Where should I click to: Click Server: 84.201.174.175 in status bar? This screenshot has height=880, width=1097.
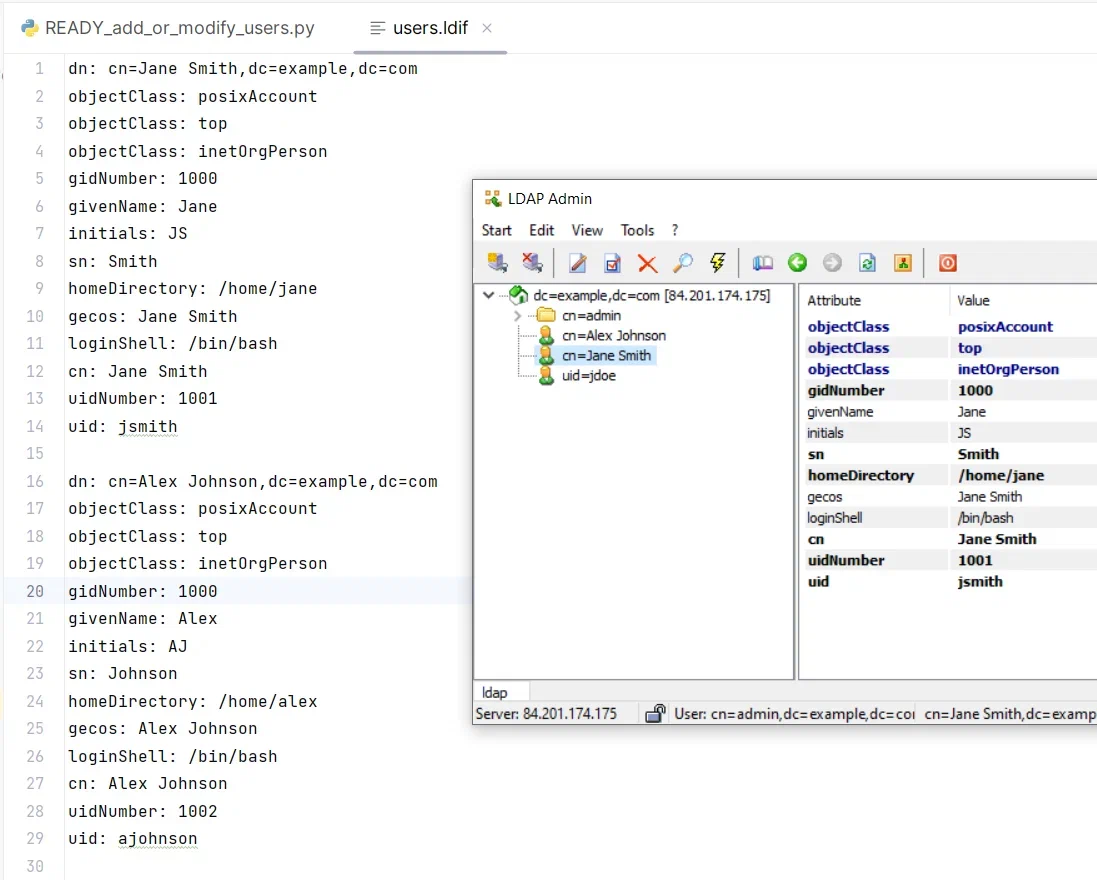(x=546, y=714)
